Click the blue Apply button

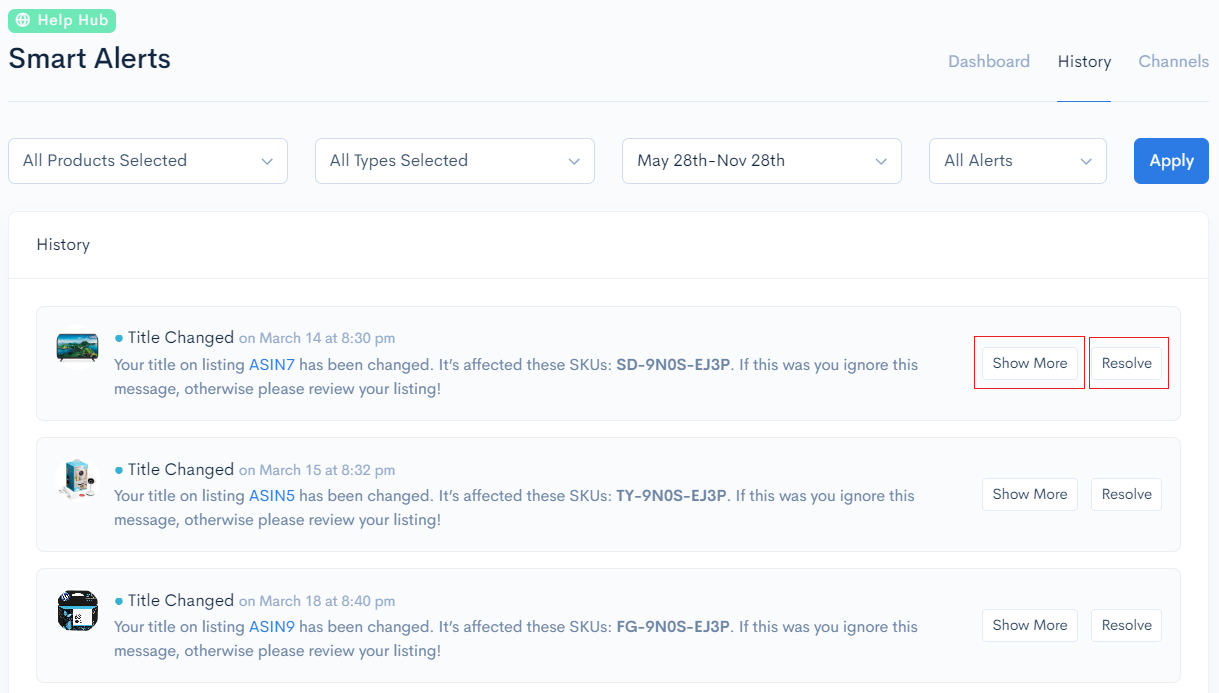pyautogui.click(x=1171, y=161)
